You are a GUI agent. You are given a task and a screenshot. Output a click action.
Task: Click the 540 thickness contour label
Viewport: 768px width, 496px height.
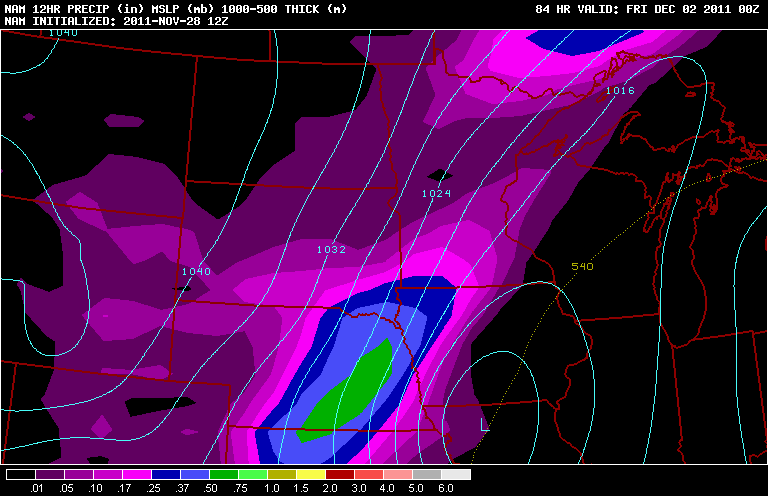(582, 266)
